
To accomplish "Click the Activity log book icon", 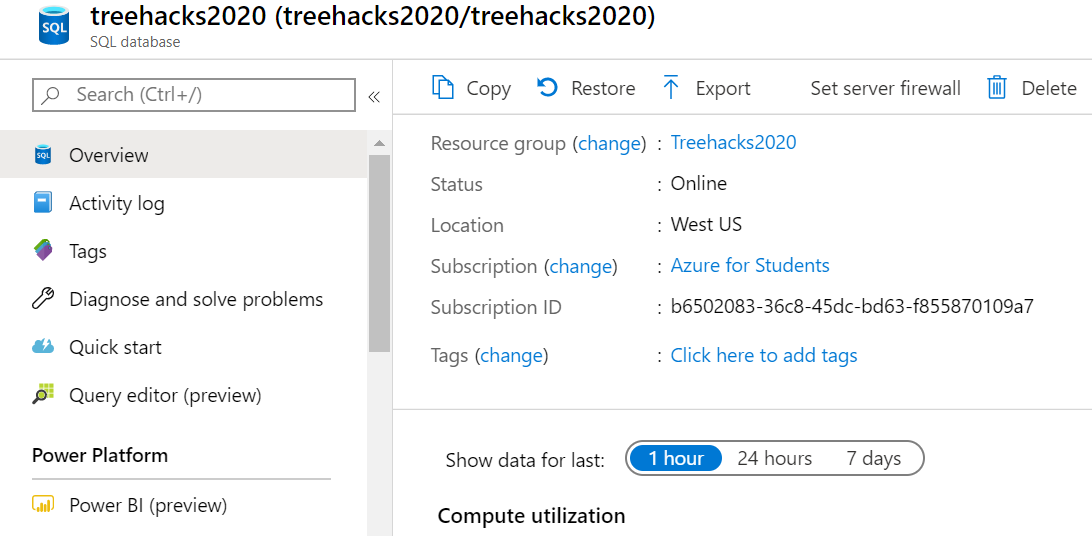I will [43, 203].
